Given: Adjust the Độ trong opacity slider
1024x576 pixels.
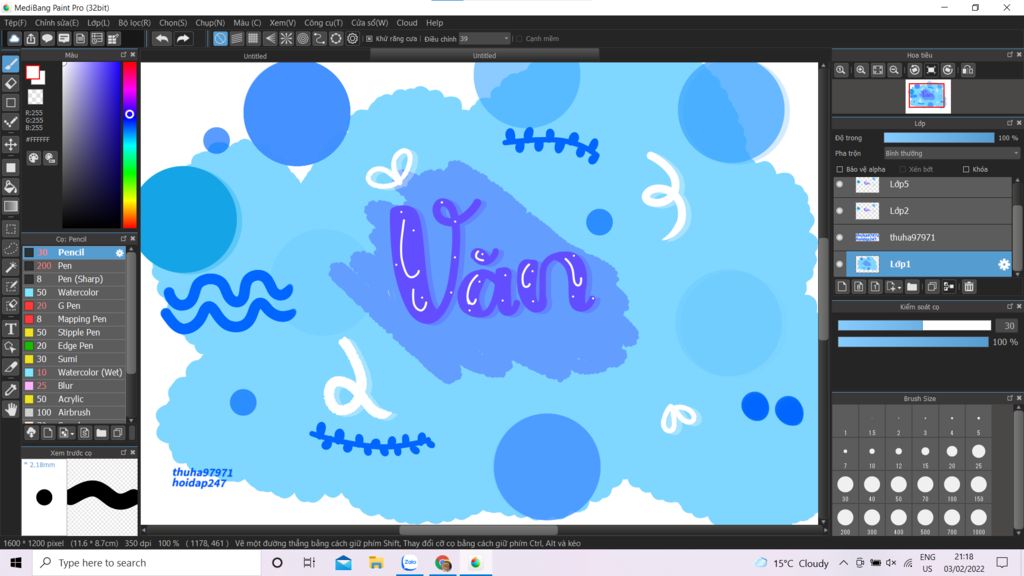Looking at the screenshot, I should pyautogui.click(x=938, y=138).
